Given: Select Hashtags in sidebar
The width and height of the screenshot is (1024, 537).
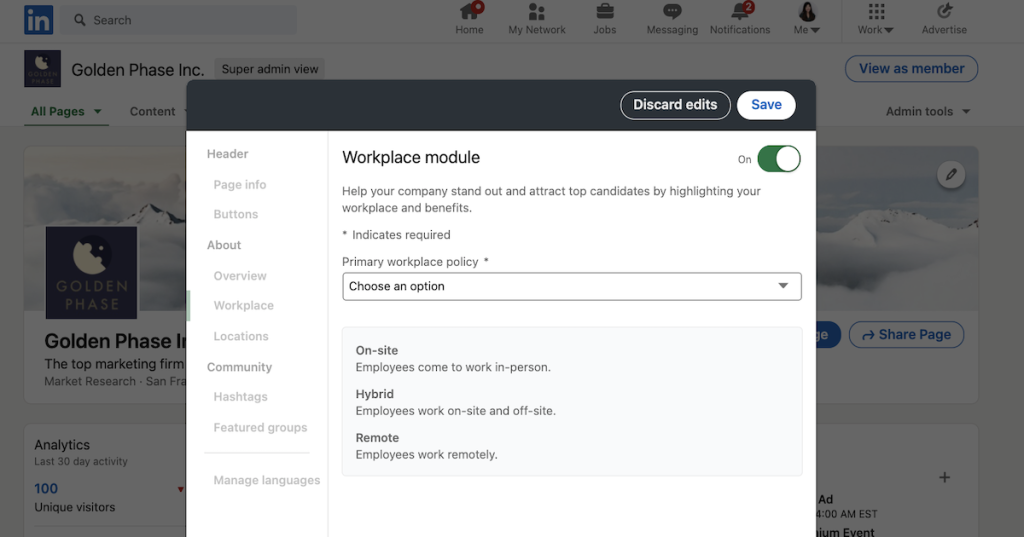Looking at the screenshot, I should pos(240,397).
